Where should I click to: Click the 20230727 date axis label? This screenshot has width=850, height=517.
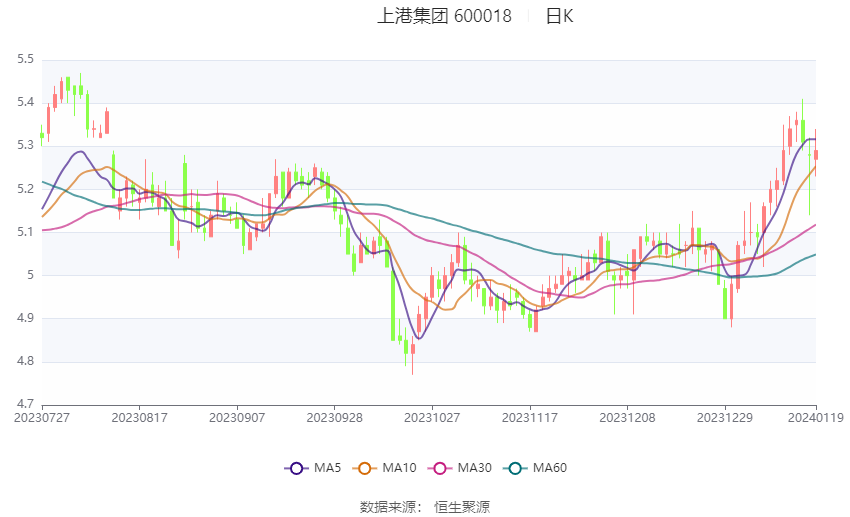point(41,417)
